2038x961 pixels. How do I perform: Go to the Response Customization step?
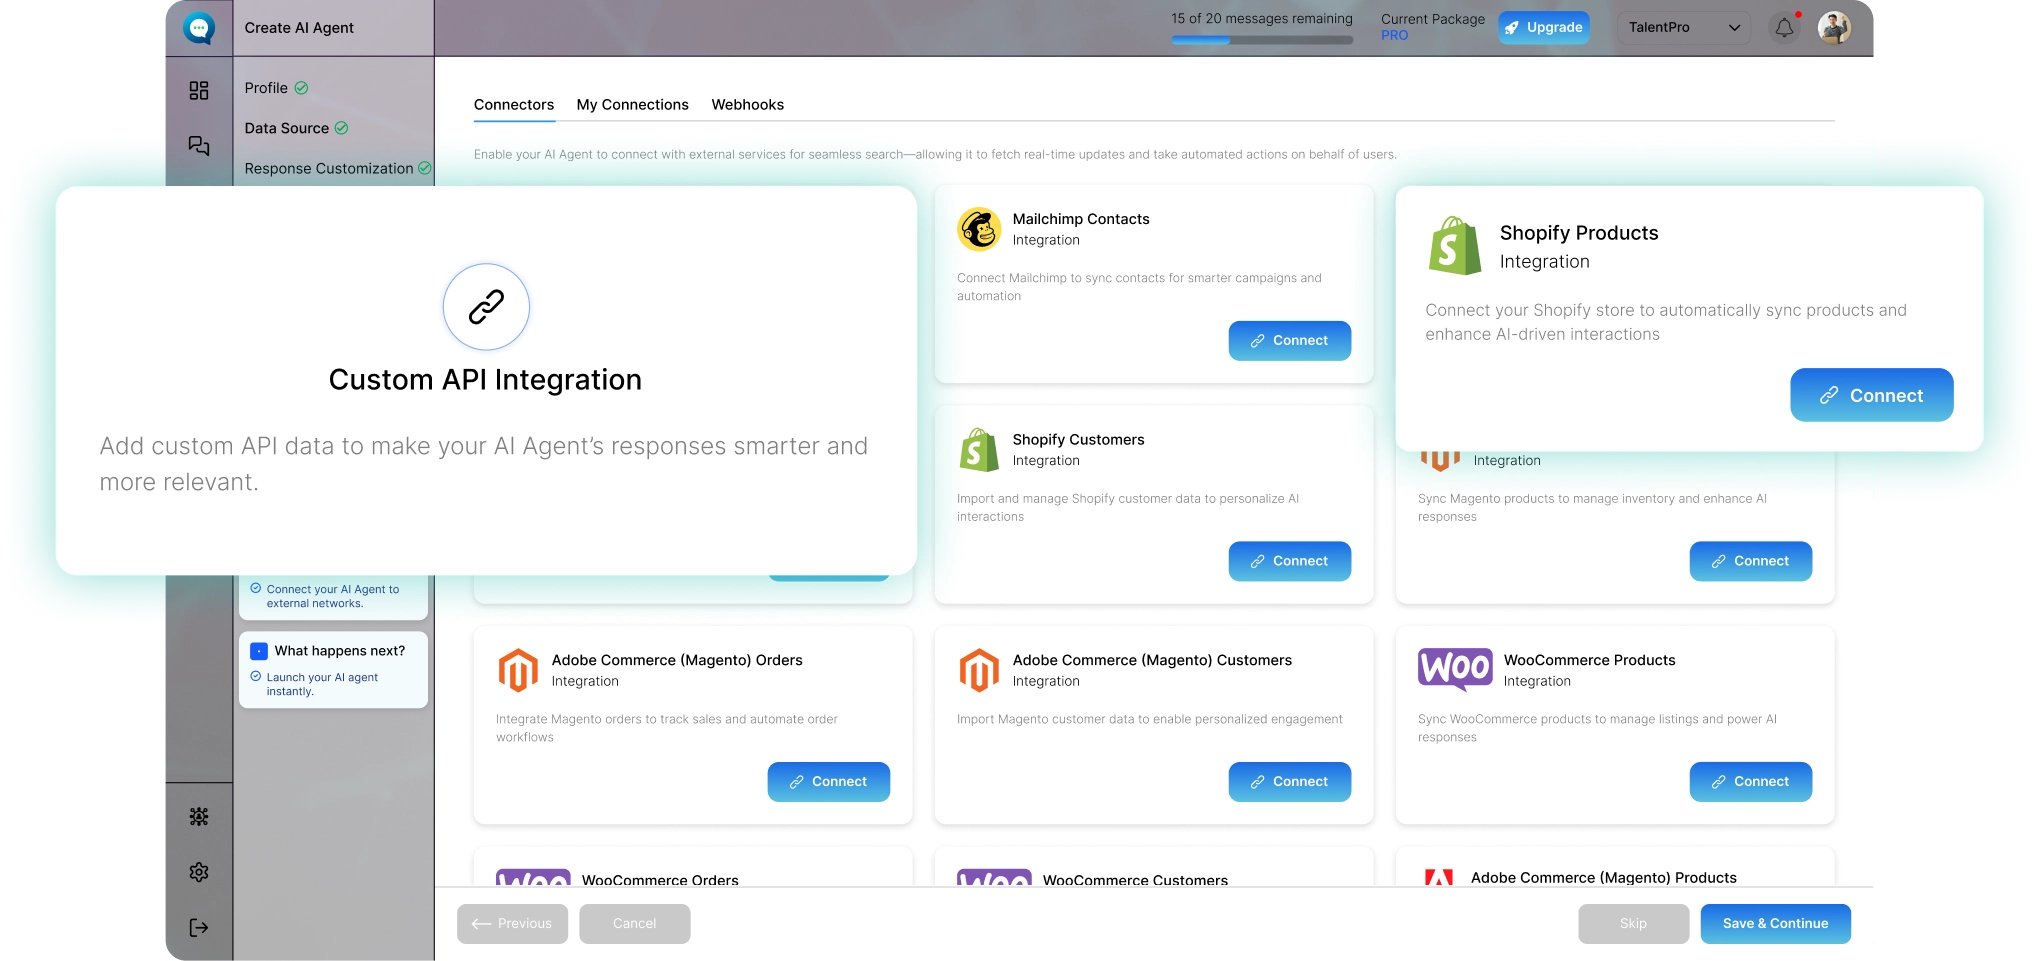click(x=329, y=169)
